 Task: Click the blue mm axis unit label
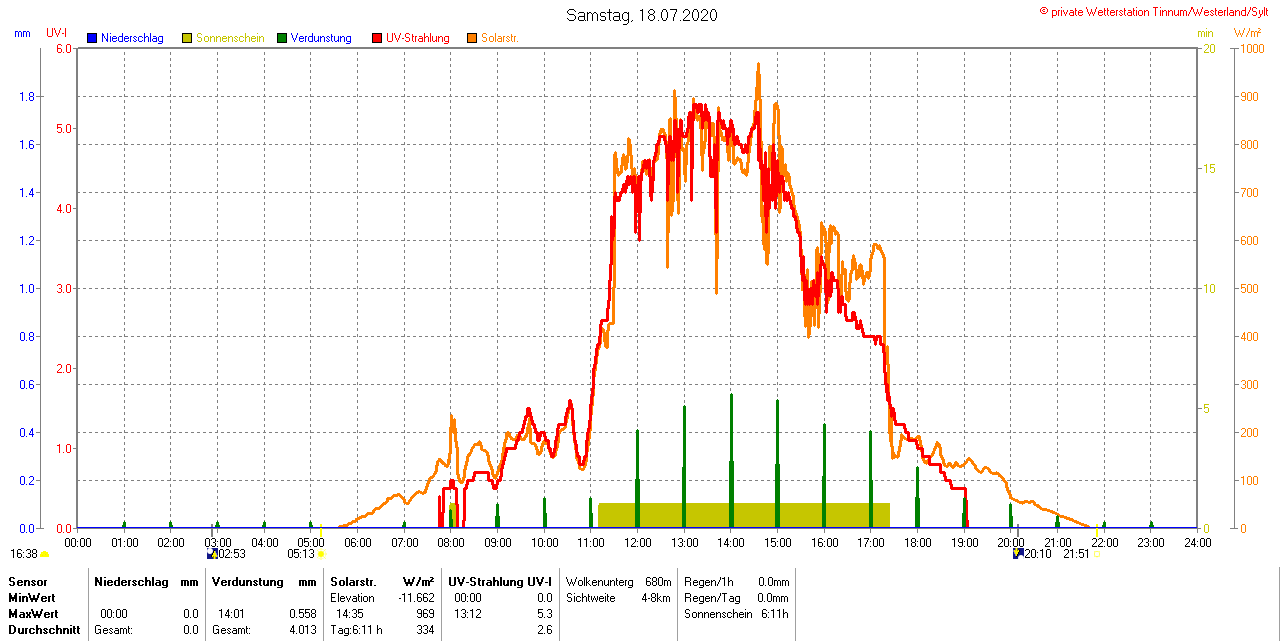coord(22,33)
